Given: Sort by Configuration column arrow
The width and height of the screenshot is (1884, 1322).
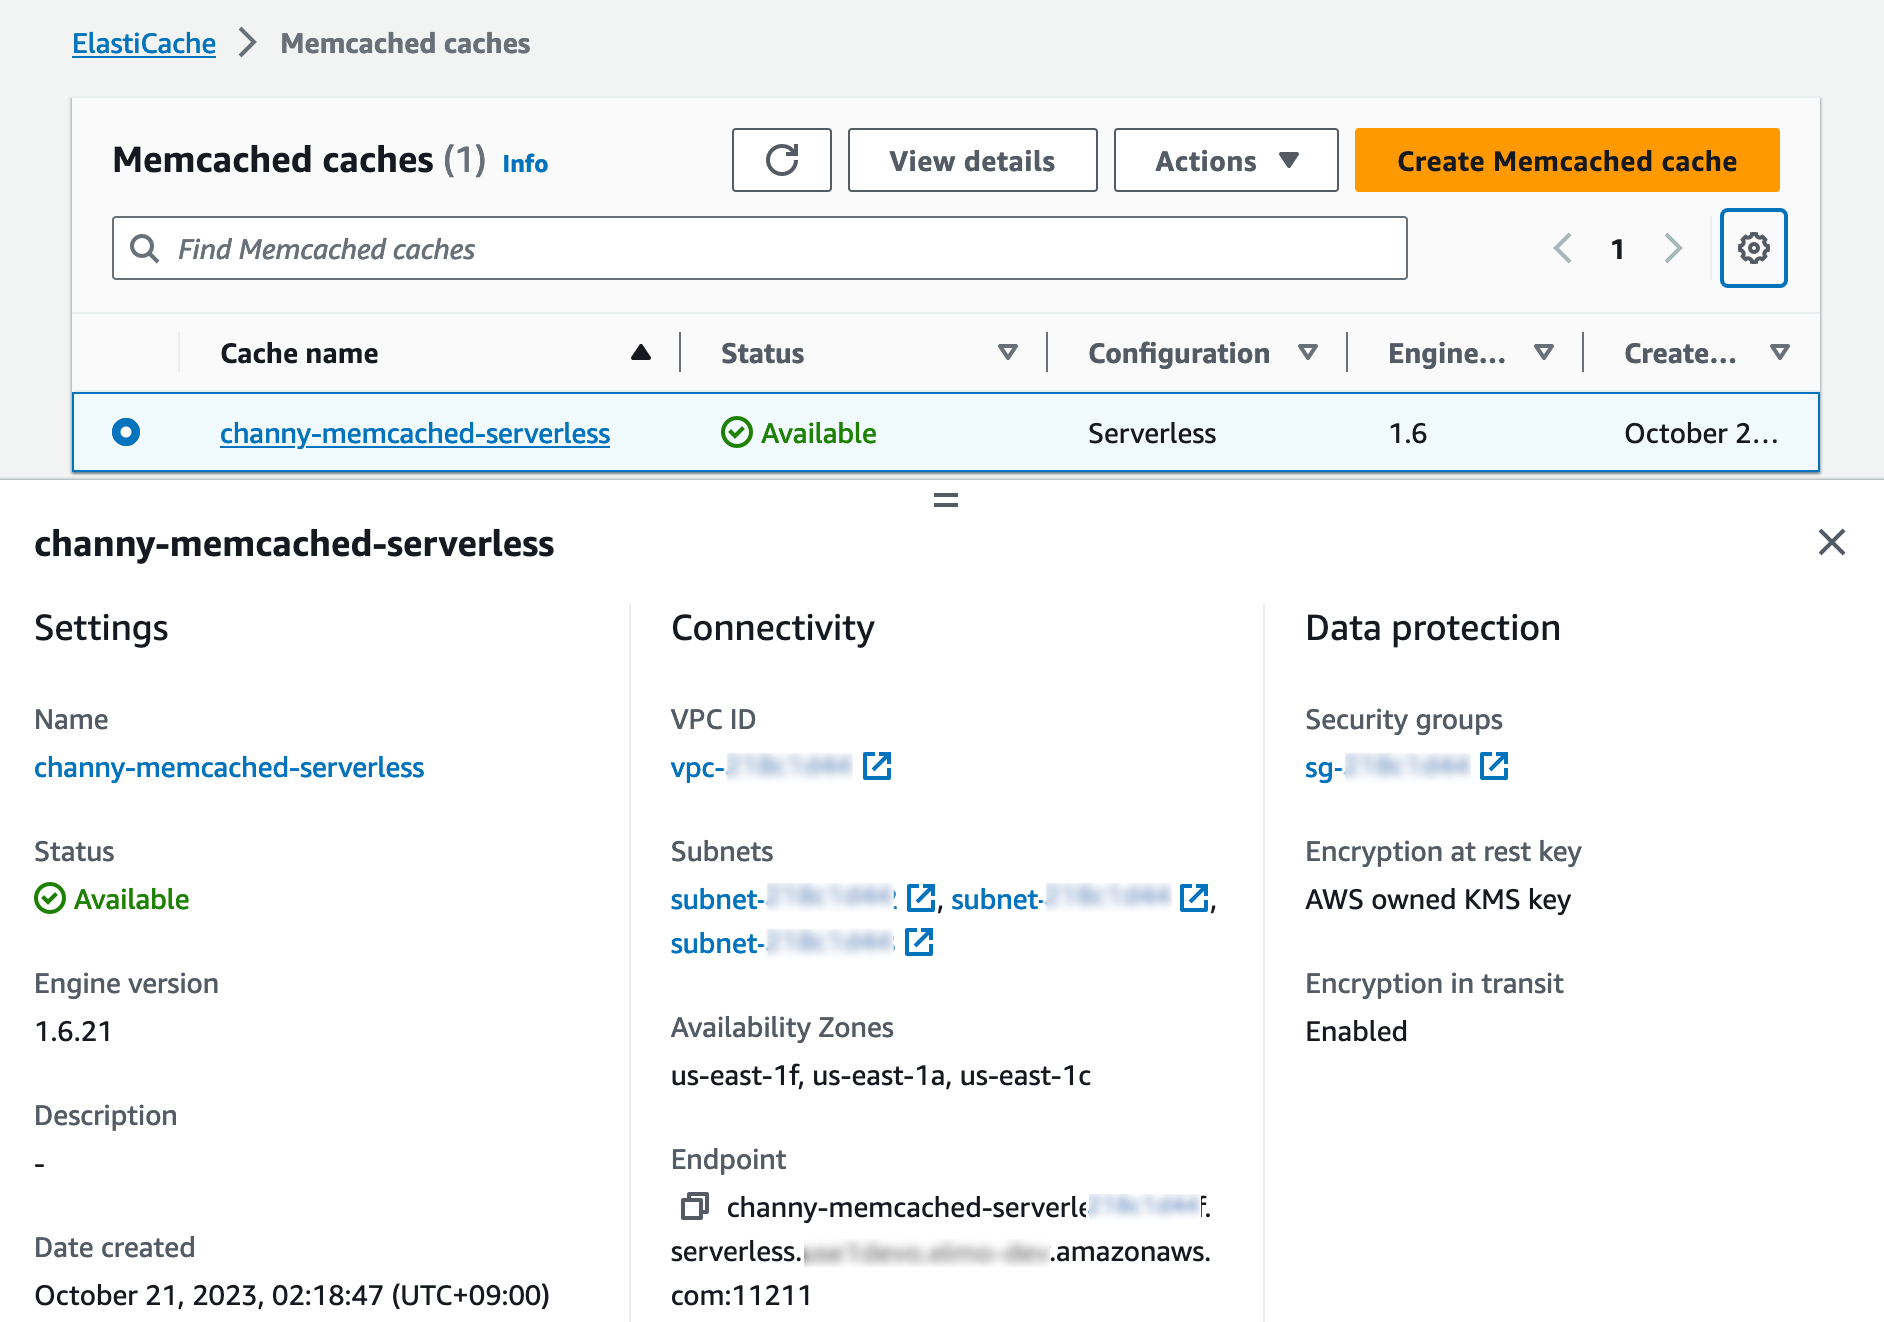Looking at the screenshot, I should pos(1307,352).
